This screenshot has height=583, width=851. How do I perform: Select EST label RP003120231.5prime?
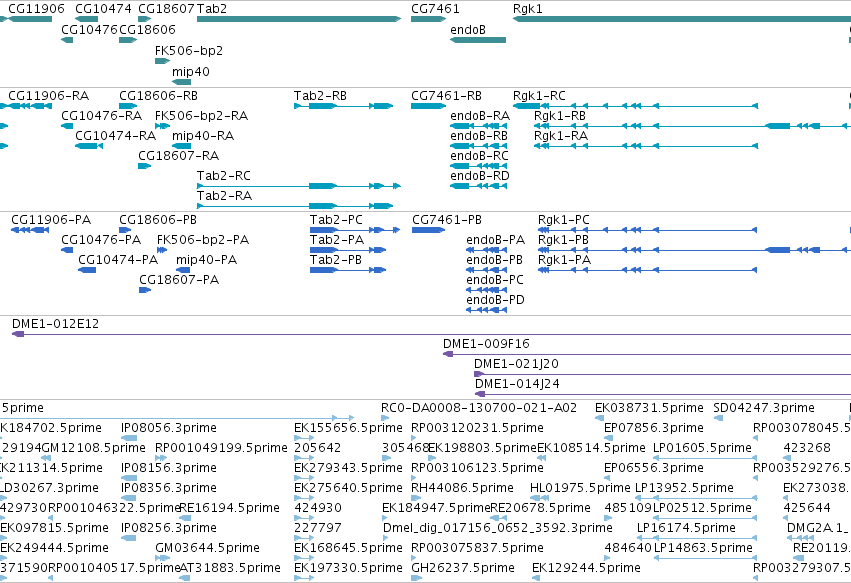pyautogui.click(x=477, y=428)
